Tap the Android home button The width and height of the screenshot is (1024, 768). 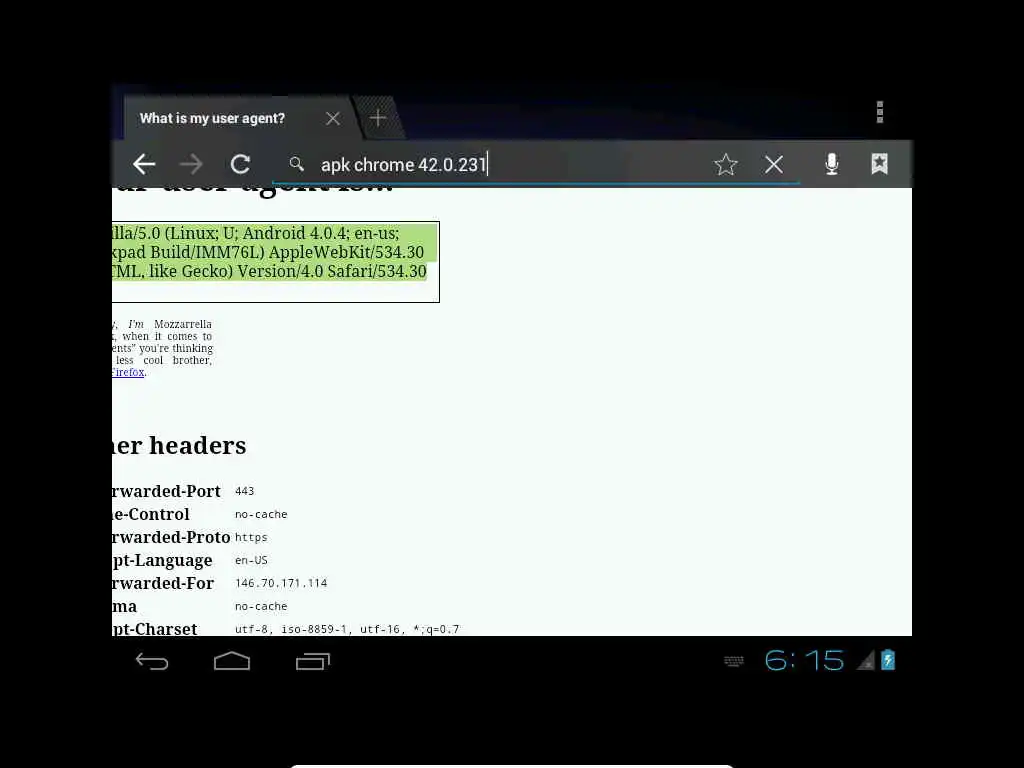pyautogui.click(x=232, y=662)
